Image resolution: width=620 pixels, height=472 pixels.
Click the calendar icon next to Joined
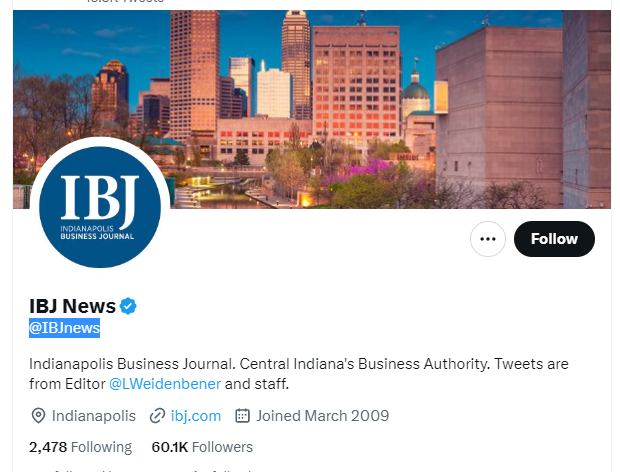pyautogui.click(x=242, y=416)
